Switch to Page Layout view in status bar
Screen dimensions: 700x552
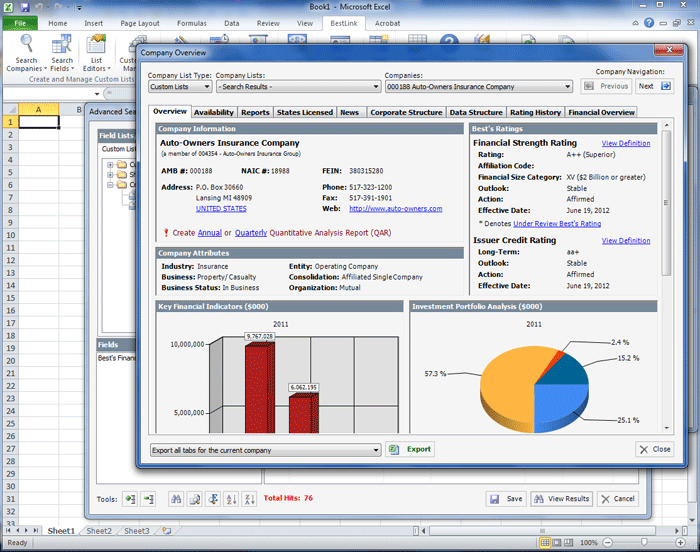click(557, 543)
